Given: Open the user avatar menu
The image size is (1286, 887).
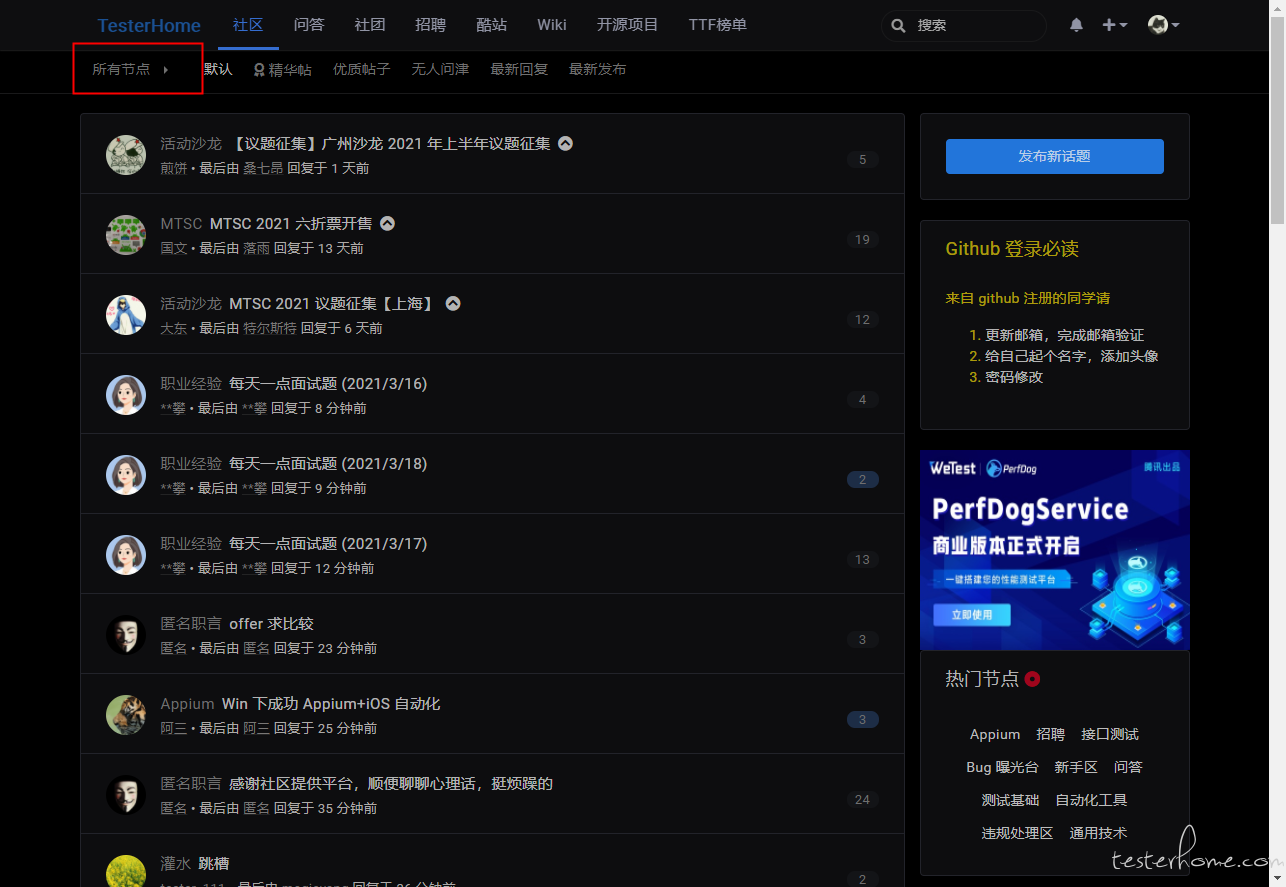Looking at the screenshot, I should (x=1163, y=25).
